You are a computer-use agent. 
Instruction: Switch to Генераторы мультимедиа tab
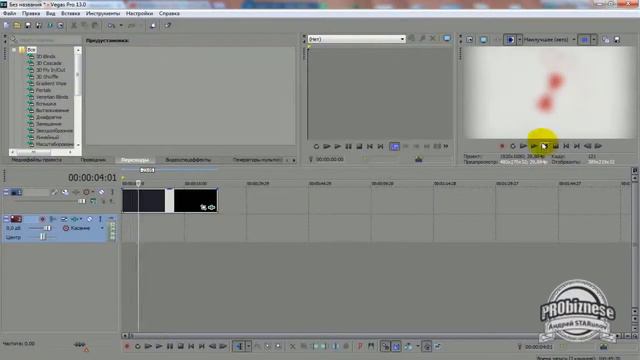[x=257, y=160]
